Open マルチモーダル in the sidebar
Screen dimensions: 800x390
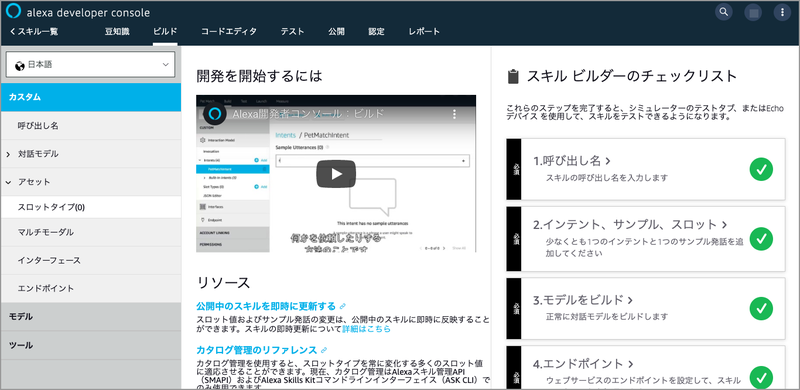[x=91, y=232]
